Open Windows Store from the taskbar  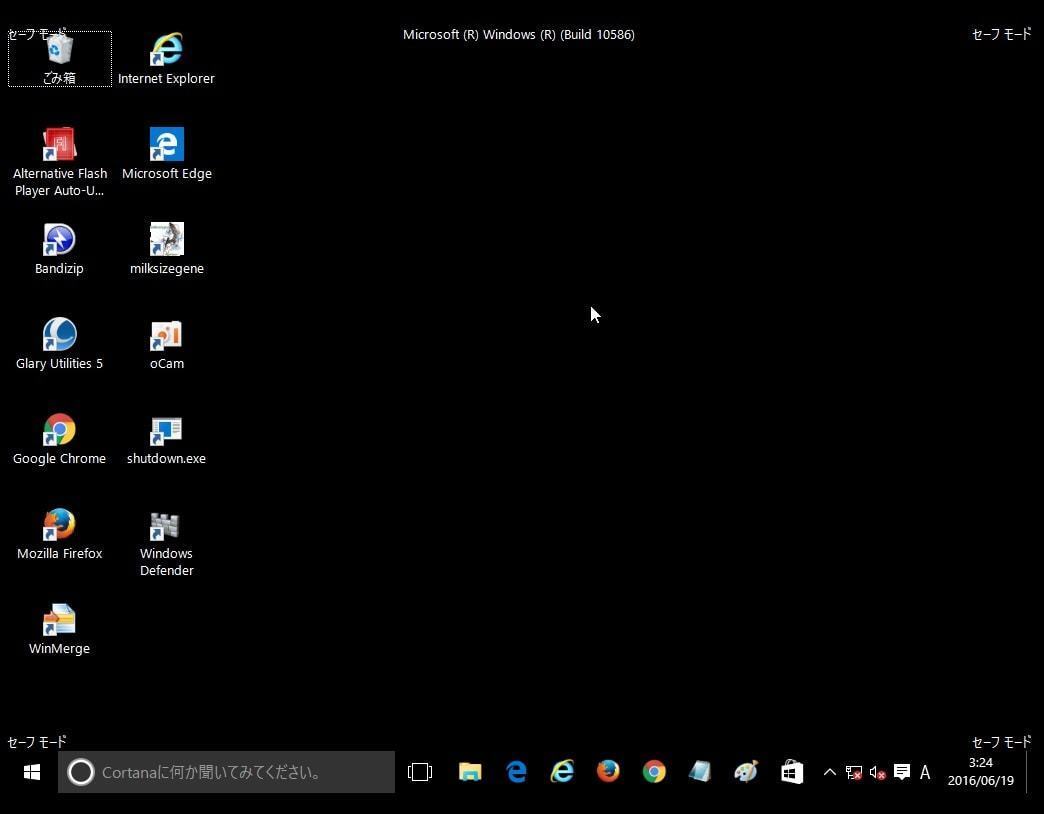(x=792, y=772)
